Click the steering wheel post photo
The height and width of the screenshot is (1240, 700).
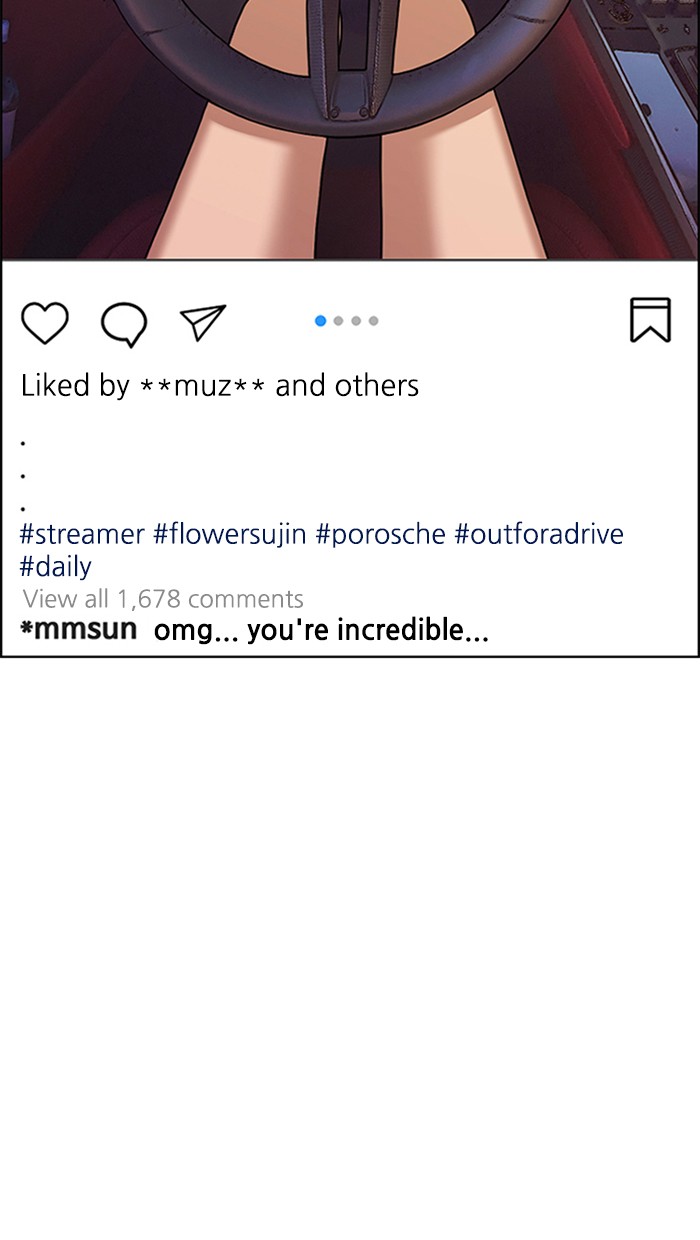click(x=350, y=130)
